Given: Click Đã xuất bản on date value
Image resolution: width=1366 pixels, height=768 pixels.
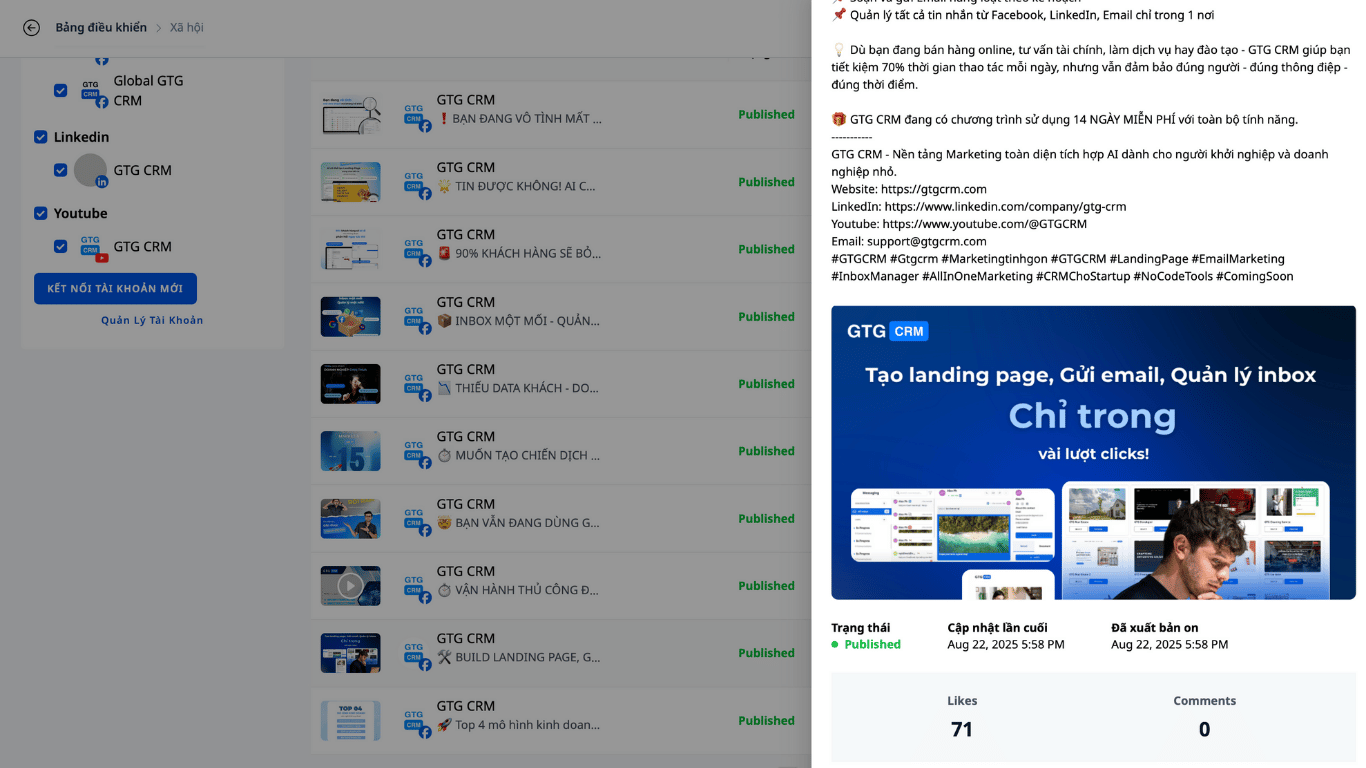Looking at the screenshot, I should pyautogui.click(x=1169, y=645).
